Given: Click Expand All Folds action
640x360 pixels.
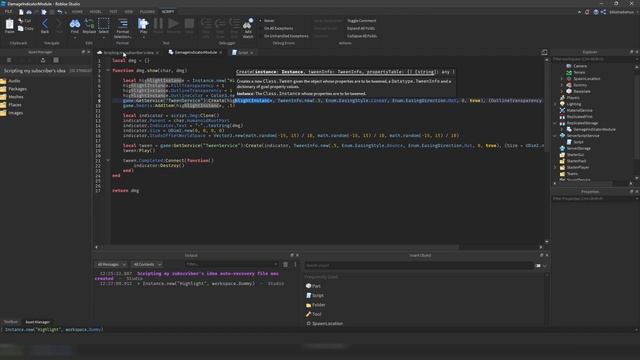Looking at the screenshot, I should [361, 28].
